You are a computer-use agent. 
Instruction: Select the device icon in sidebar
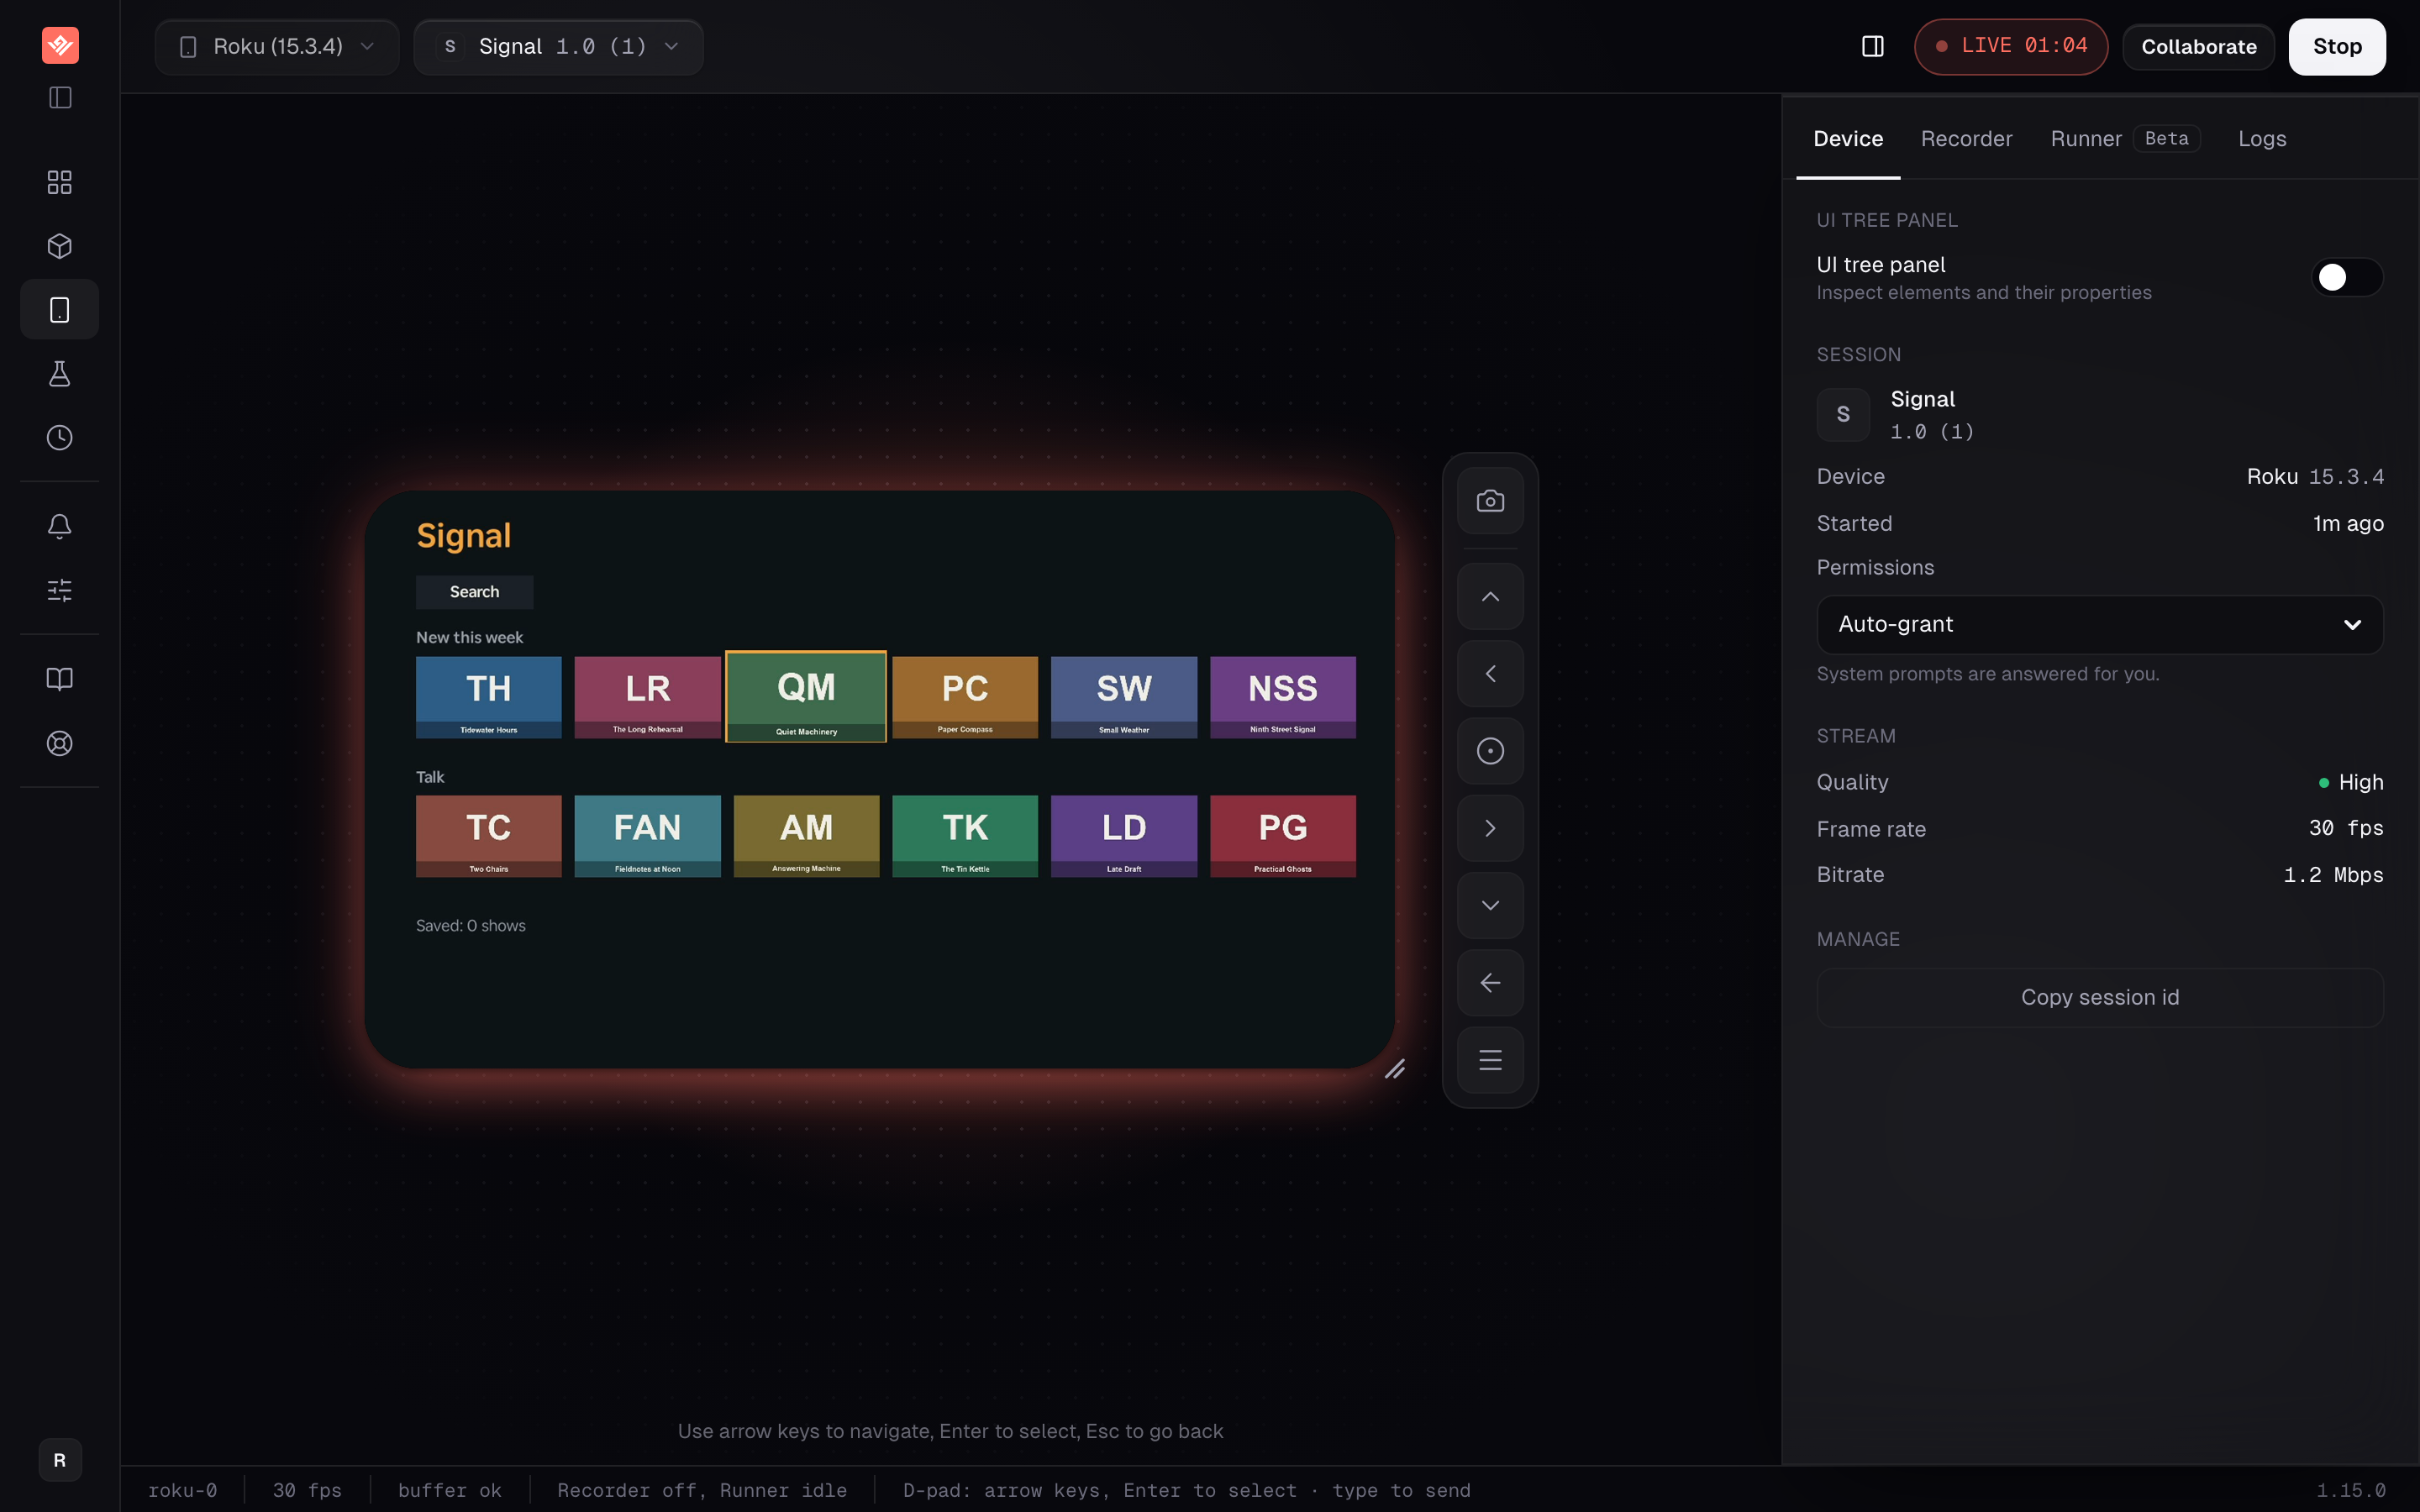(60, 310)
